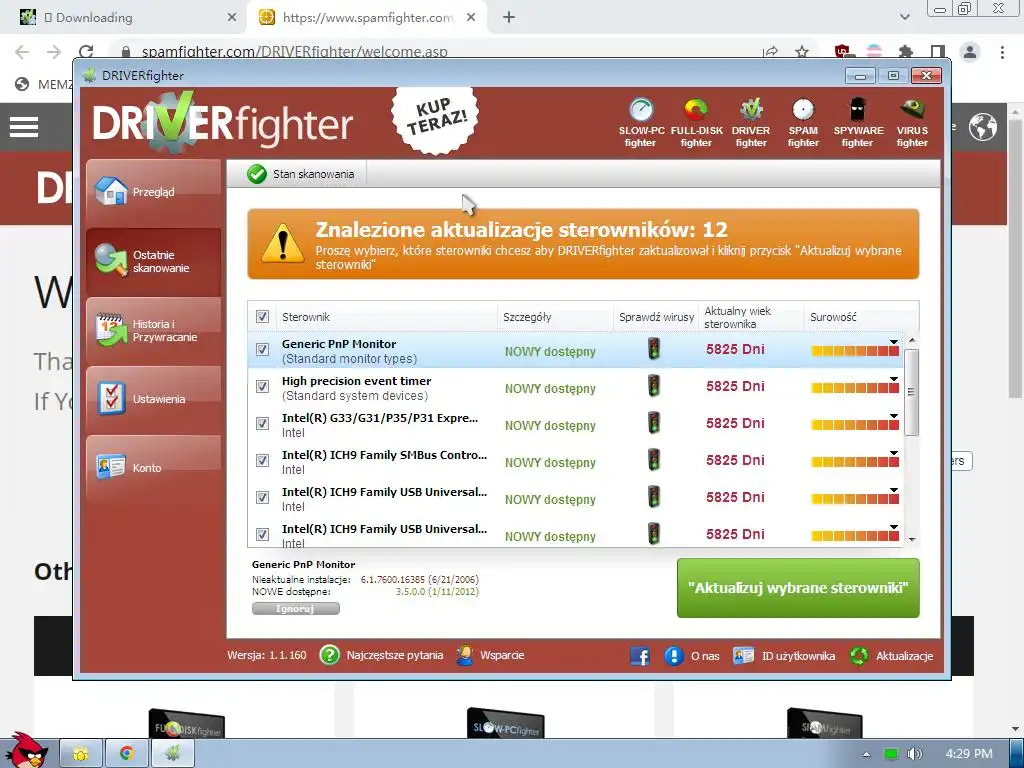Expand severity dropdown for Generic PnP Monitor

[893, 342]
